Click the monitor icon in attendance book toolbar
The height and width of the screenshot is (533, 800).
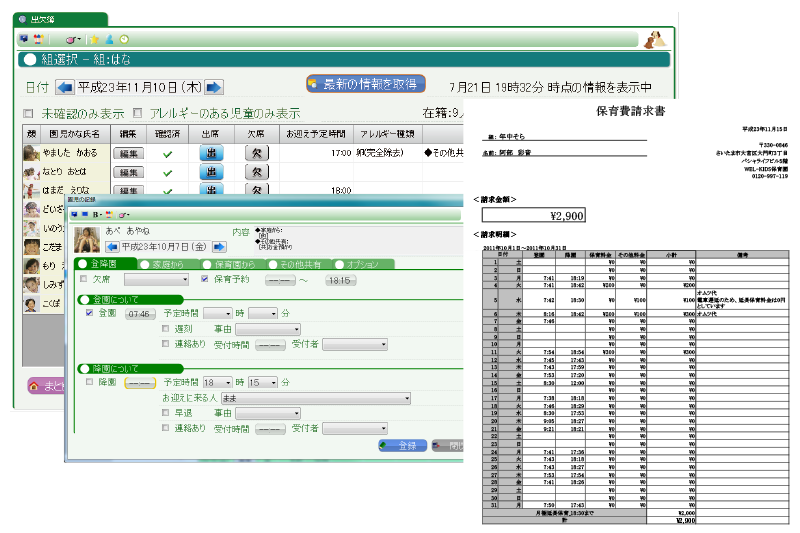(x=23, y=39)
